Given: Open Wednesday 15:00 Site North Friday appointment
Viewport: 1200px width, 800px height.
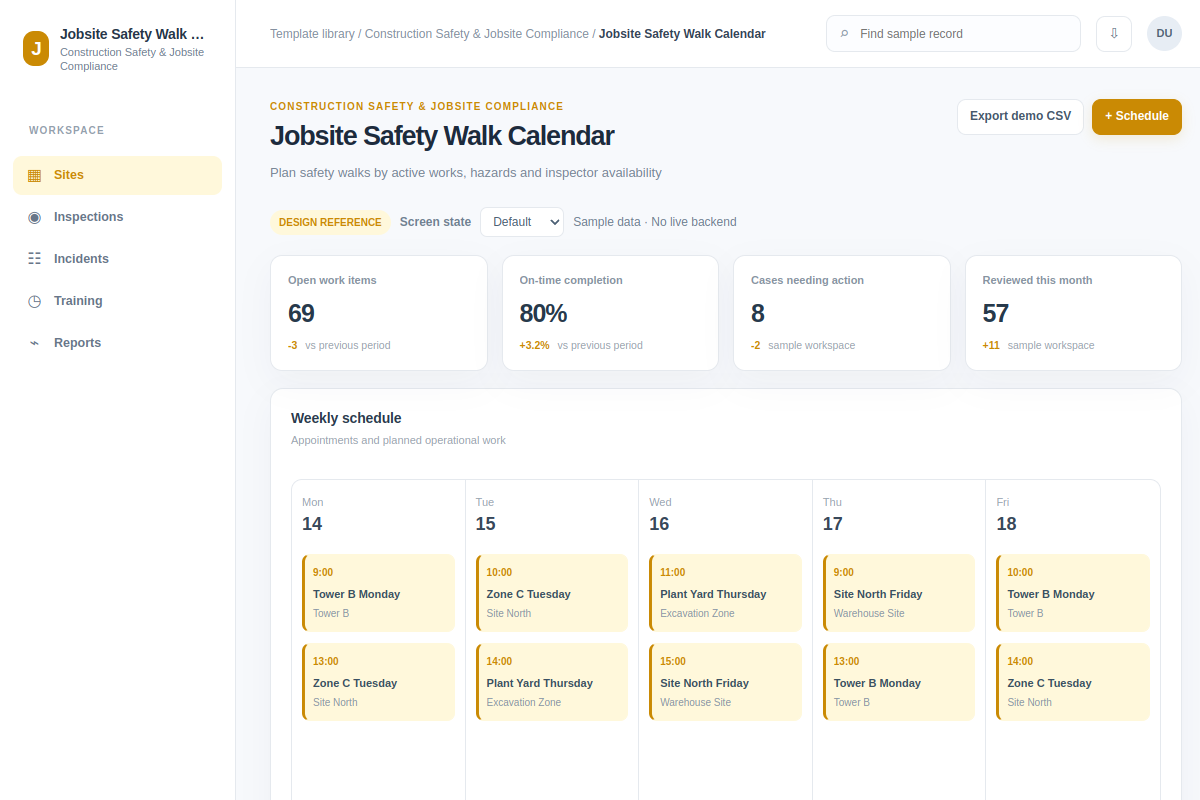Looking at the screenshot, I should pos(725,682).
